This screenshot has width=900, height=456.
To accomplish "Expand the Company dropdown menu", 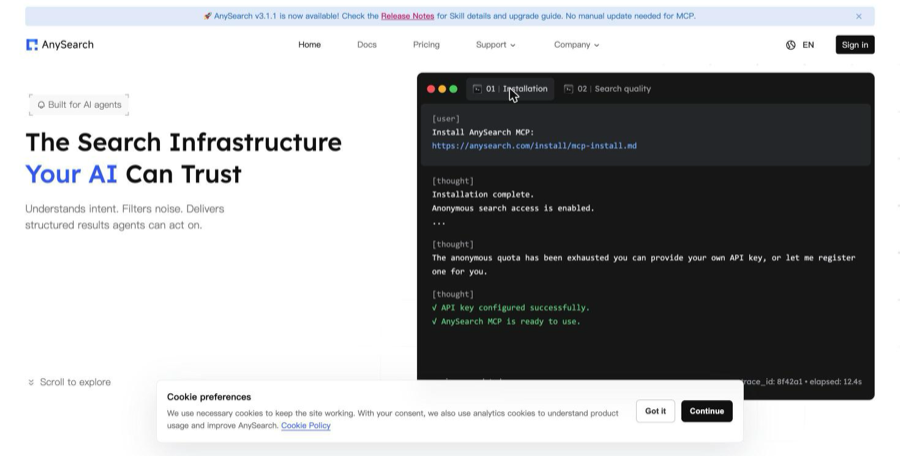I will 576,45.
